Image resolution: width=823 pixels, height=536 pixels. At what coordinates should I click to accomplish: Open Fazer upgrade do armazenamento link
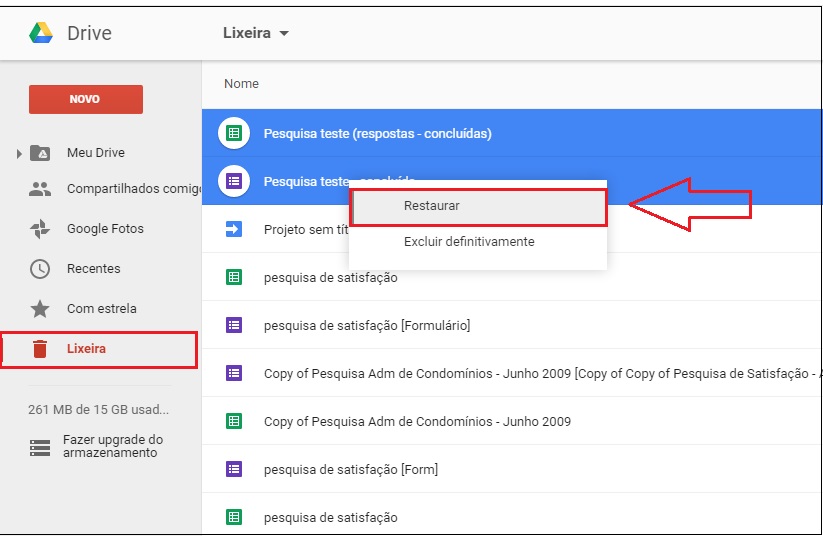click(112, 446)
